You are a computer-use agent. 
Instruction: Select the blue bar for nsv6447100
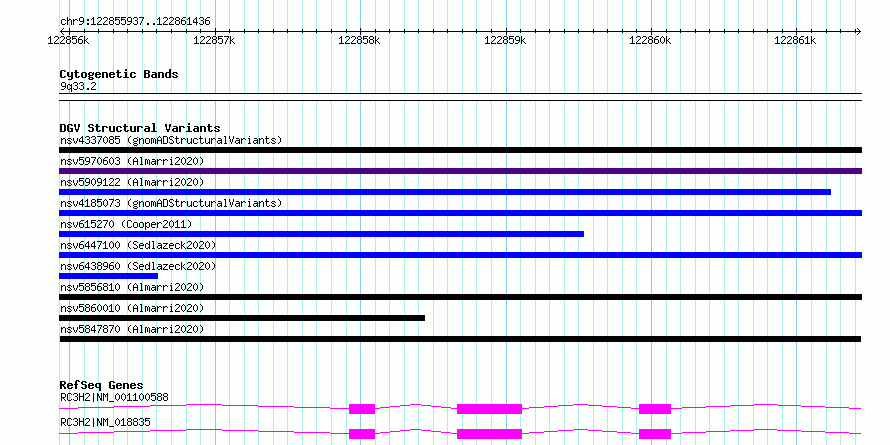460,255
